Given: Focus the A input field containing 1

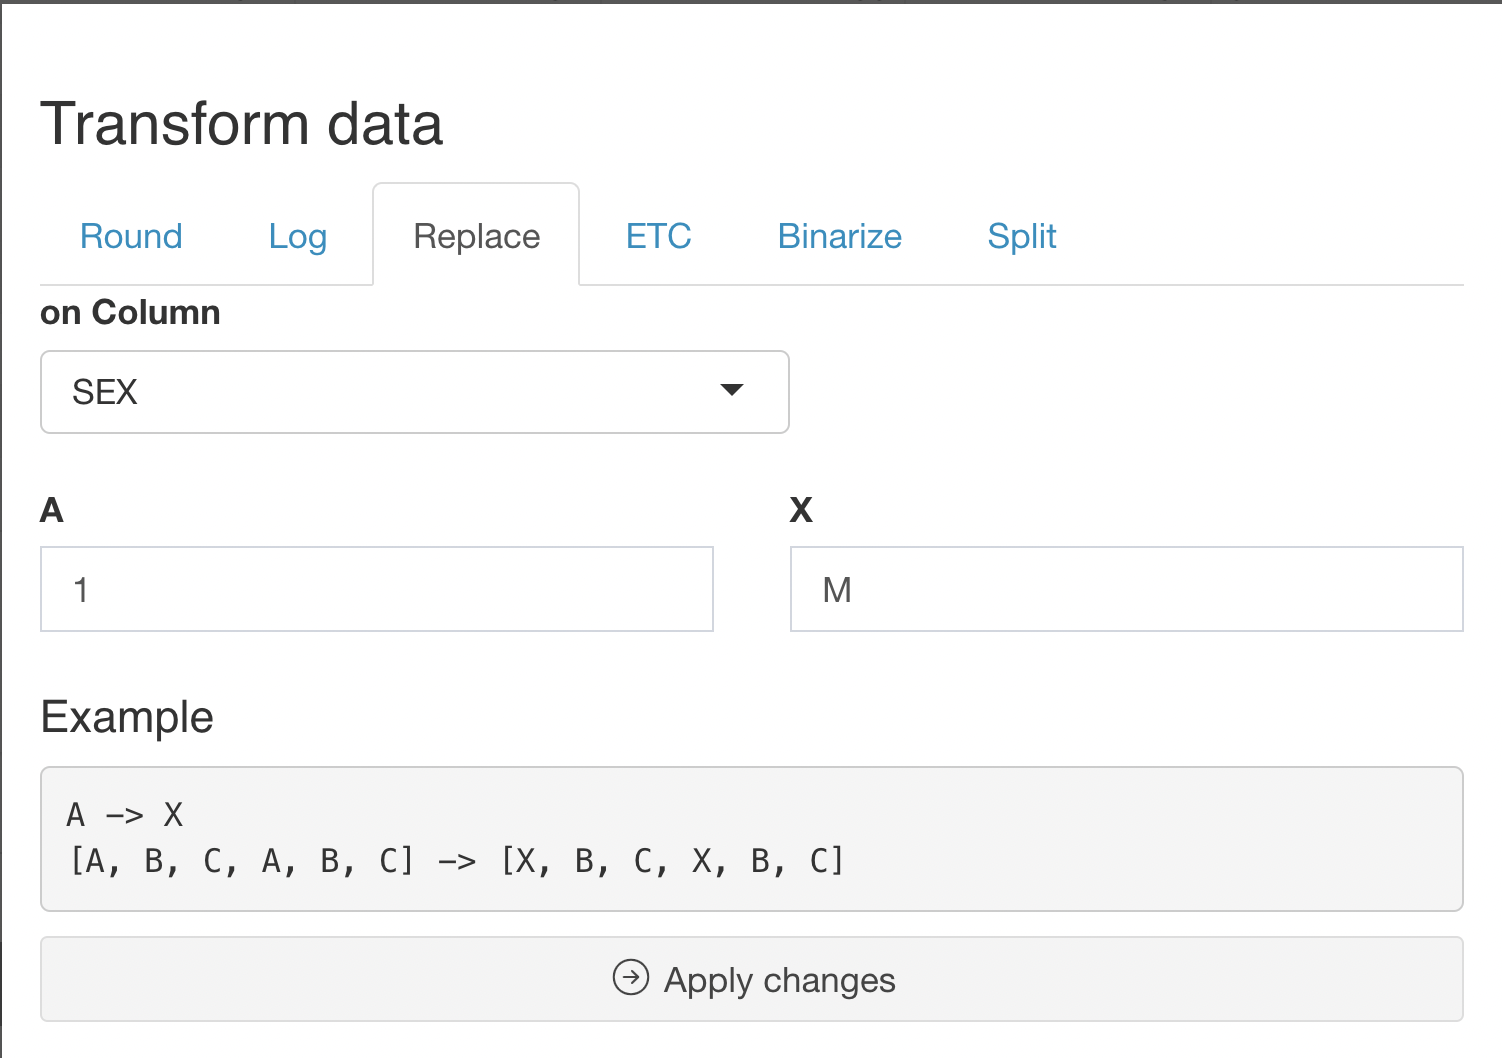Looking at the screenshot, I should pyautogui.click(x=377, y=589).
